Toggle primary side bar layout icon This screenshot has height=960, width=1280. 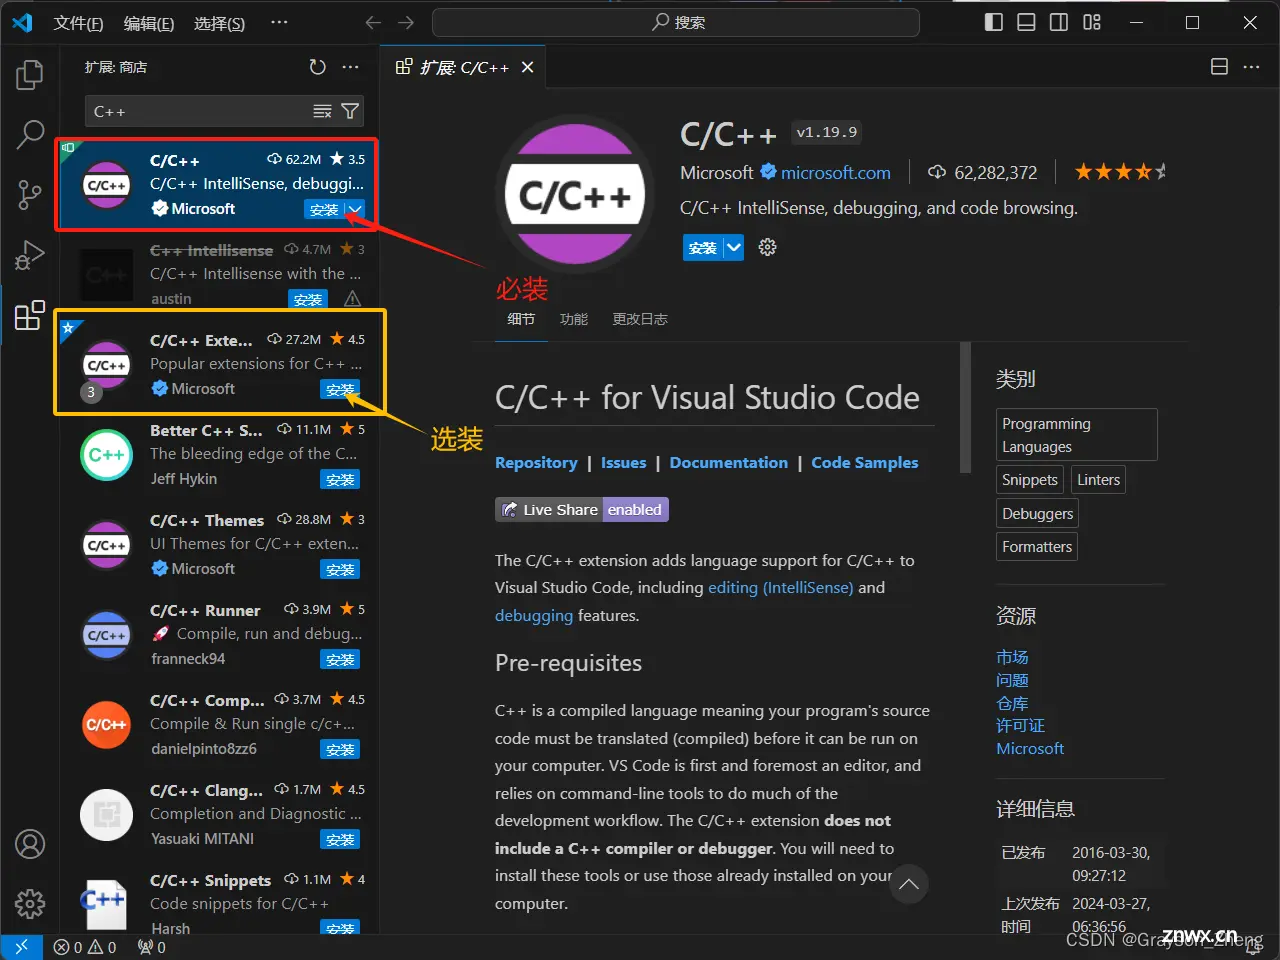click(x=994, y=22)
